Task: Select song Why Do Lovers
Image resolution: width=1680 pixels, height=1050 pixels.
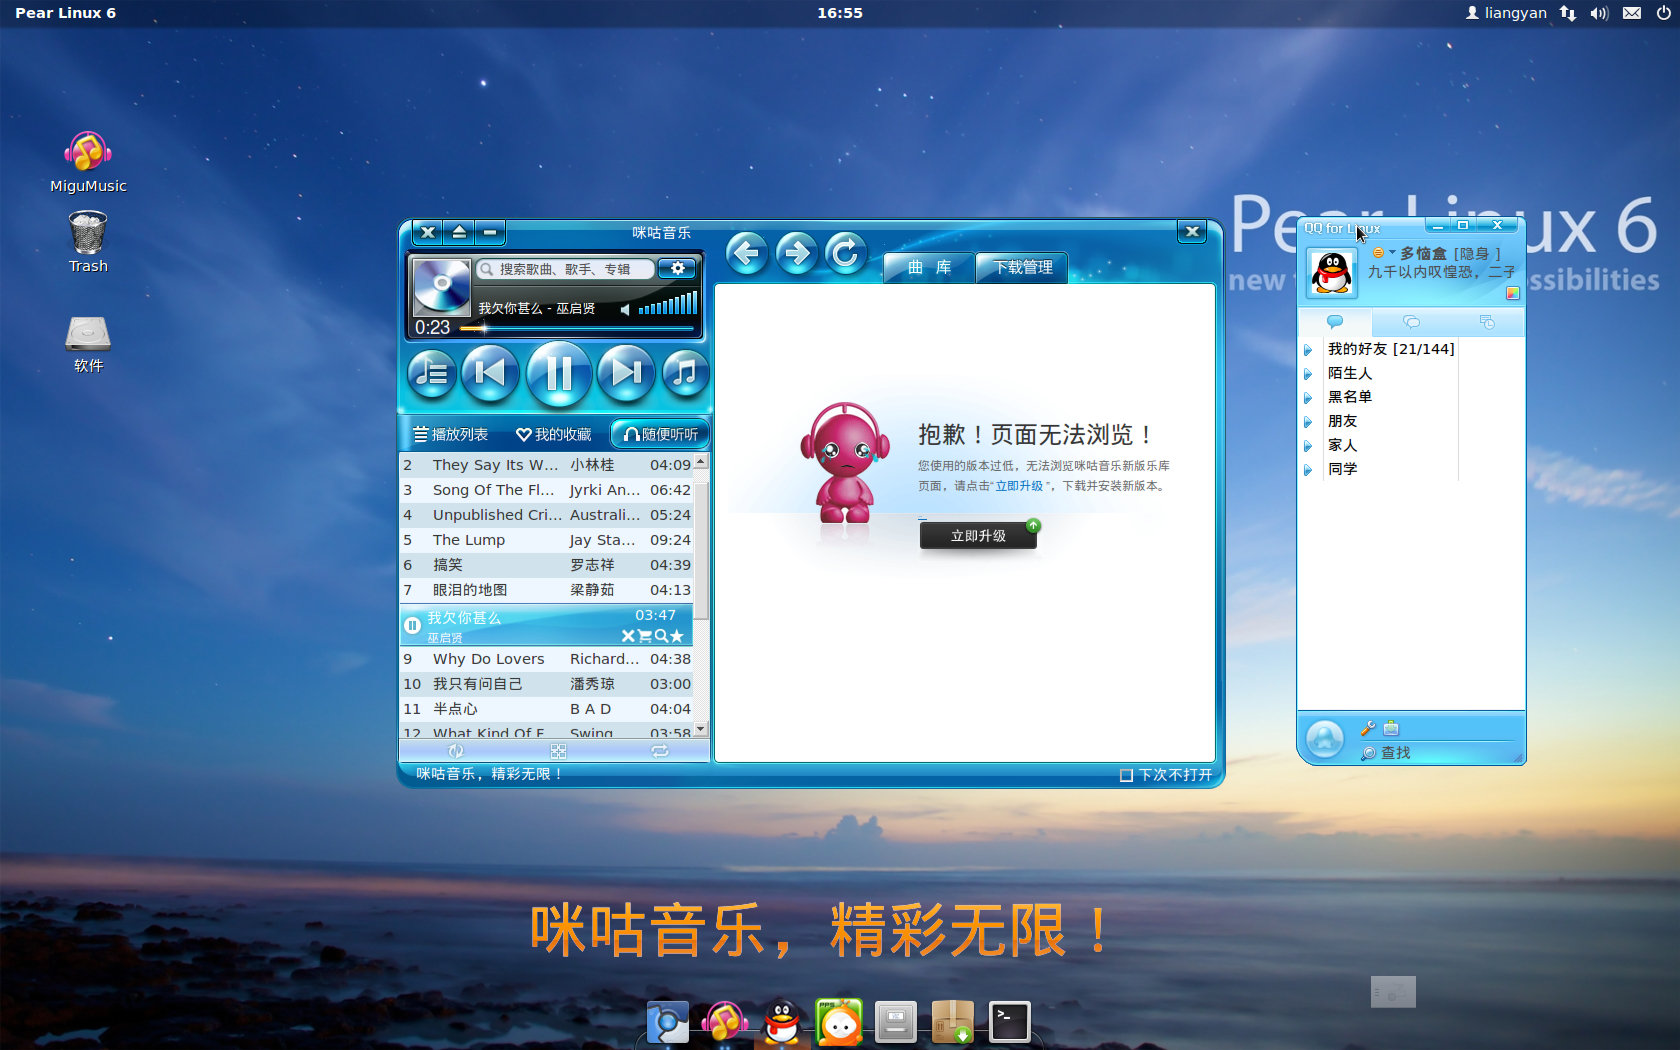Action: [546, 659]
